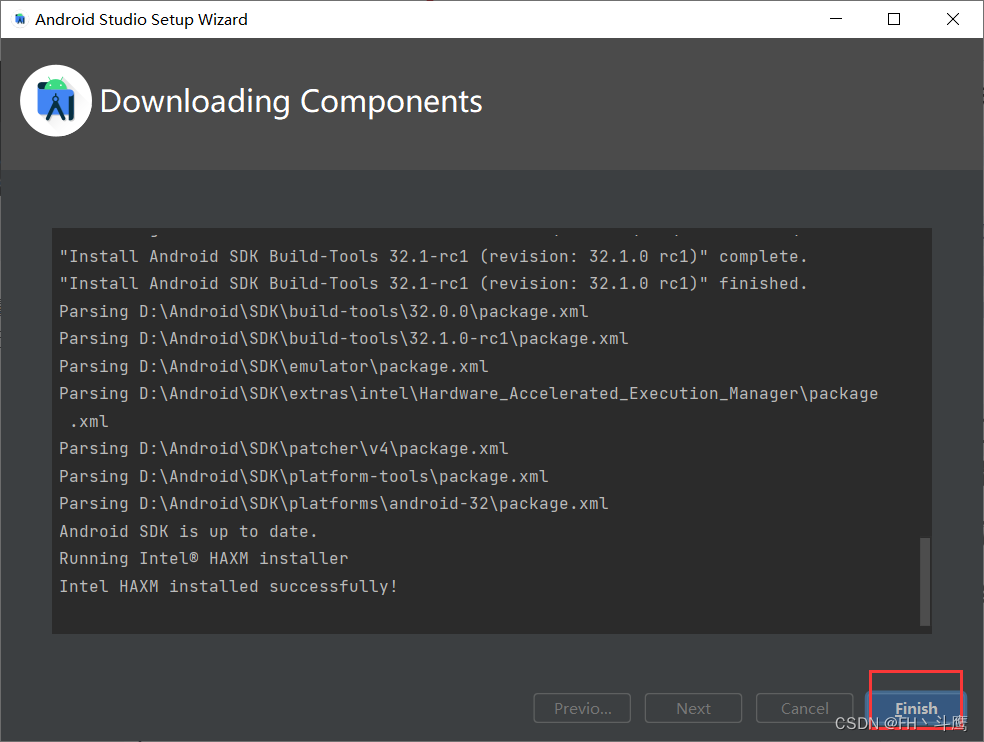The height and width of the screenshot is (742, 984).
Task: Click 'Intel HAXM installed successfully!' log line
Action: 228,586
